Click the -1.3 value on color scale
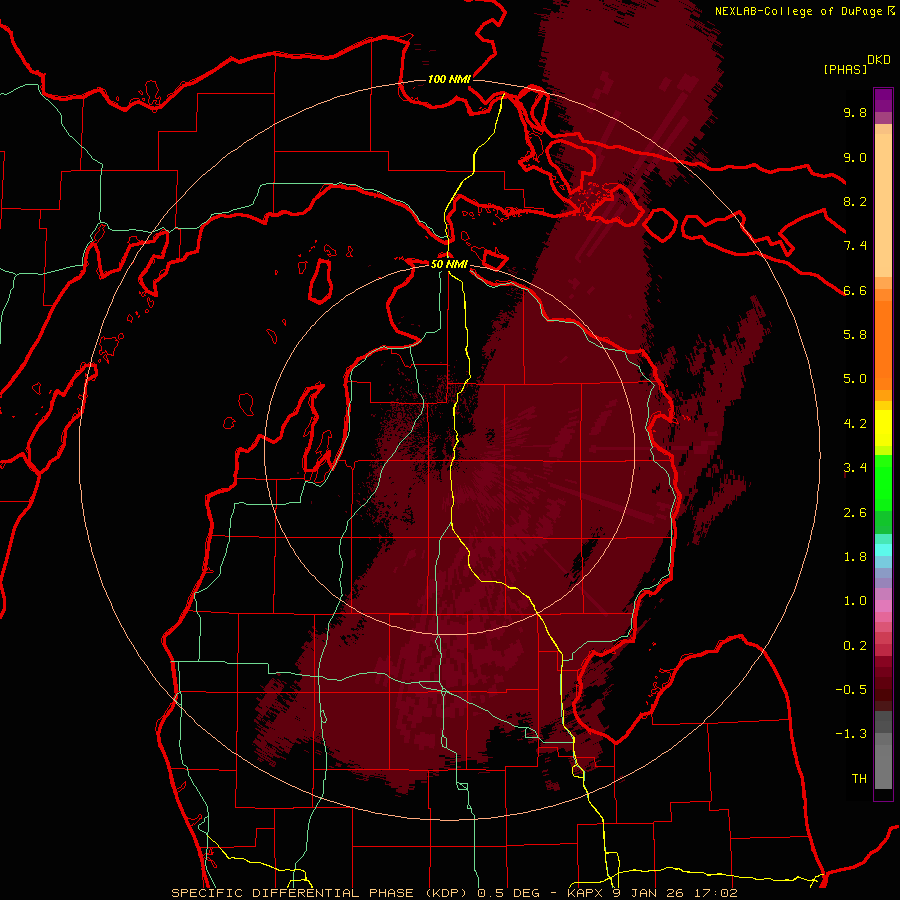This screenshot has width=900, height=900. [x=851, y=734]
